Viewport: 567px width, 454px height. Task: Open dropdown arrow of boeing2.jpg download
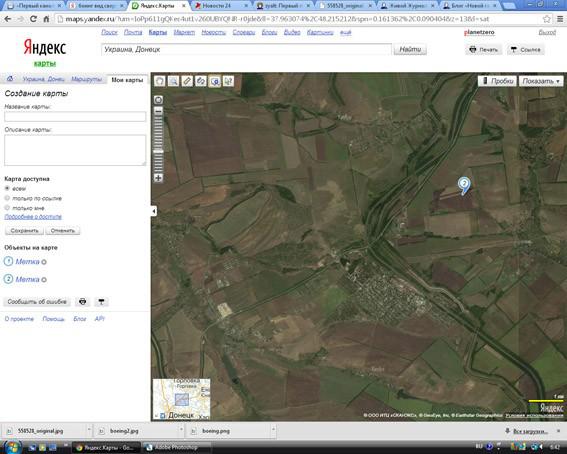[181, 430]
